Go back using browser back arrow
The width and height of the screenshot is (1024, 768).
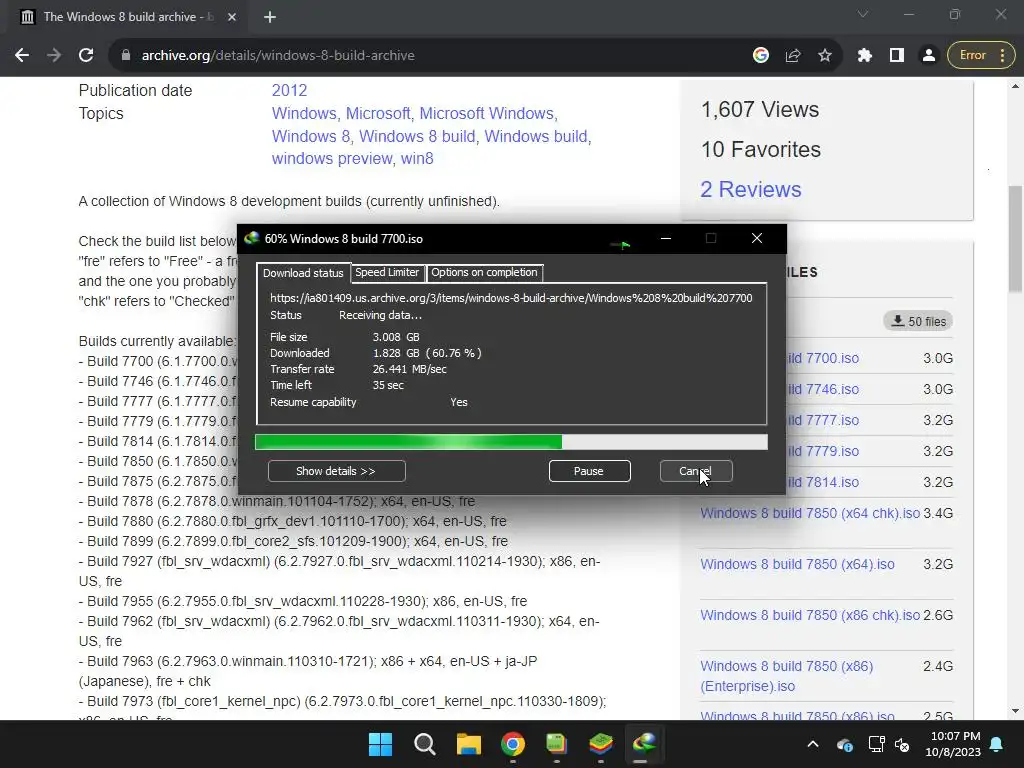click(x=22, y=56)
